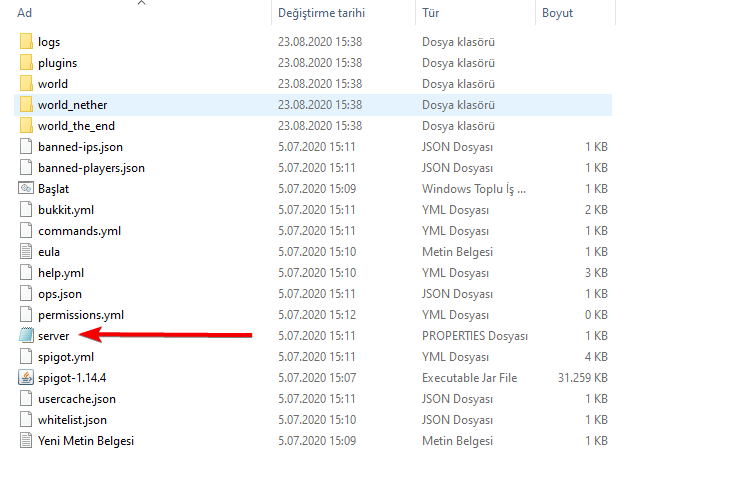Select the file name "eula"

coord(49,252)
